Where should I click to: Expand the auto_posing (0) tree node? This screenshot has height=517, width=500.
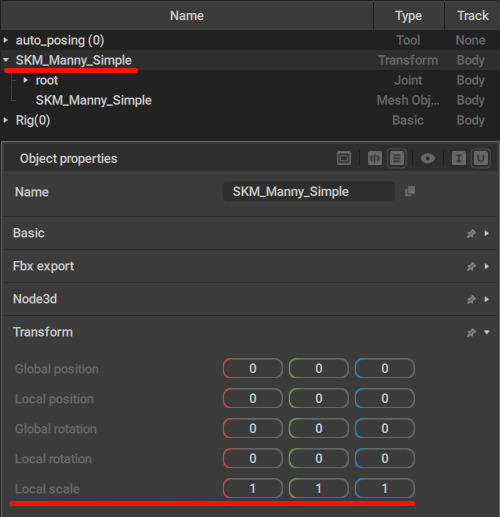click(6, 40)
